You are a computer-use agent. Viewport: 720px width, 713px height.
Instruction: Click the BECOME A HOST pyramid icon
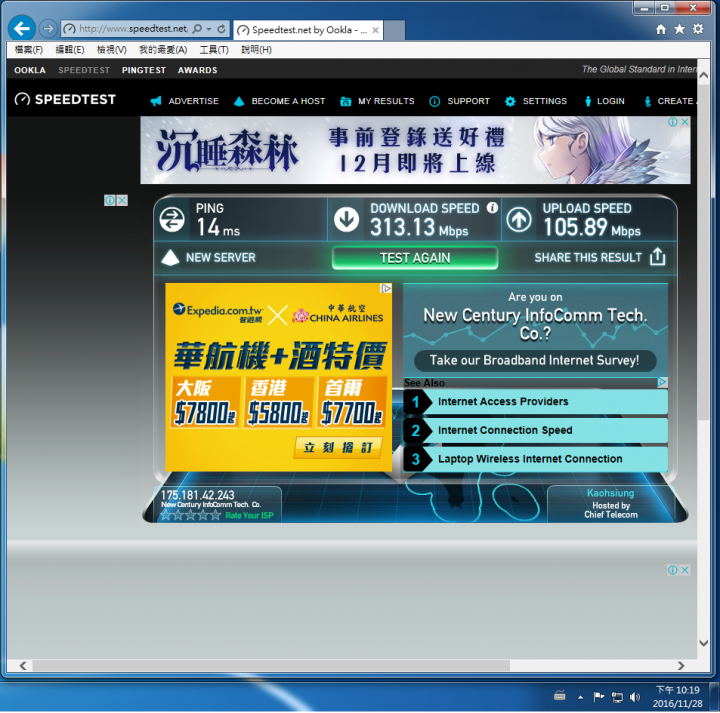[x=239, y=101]
